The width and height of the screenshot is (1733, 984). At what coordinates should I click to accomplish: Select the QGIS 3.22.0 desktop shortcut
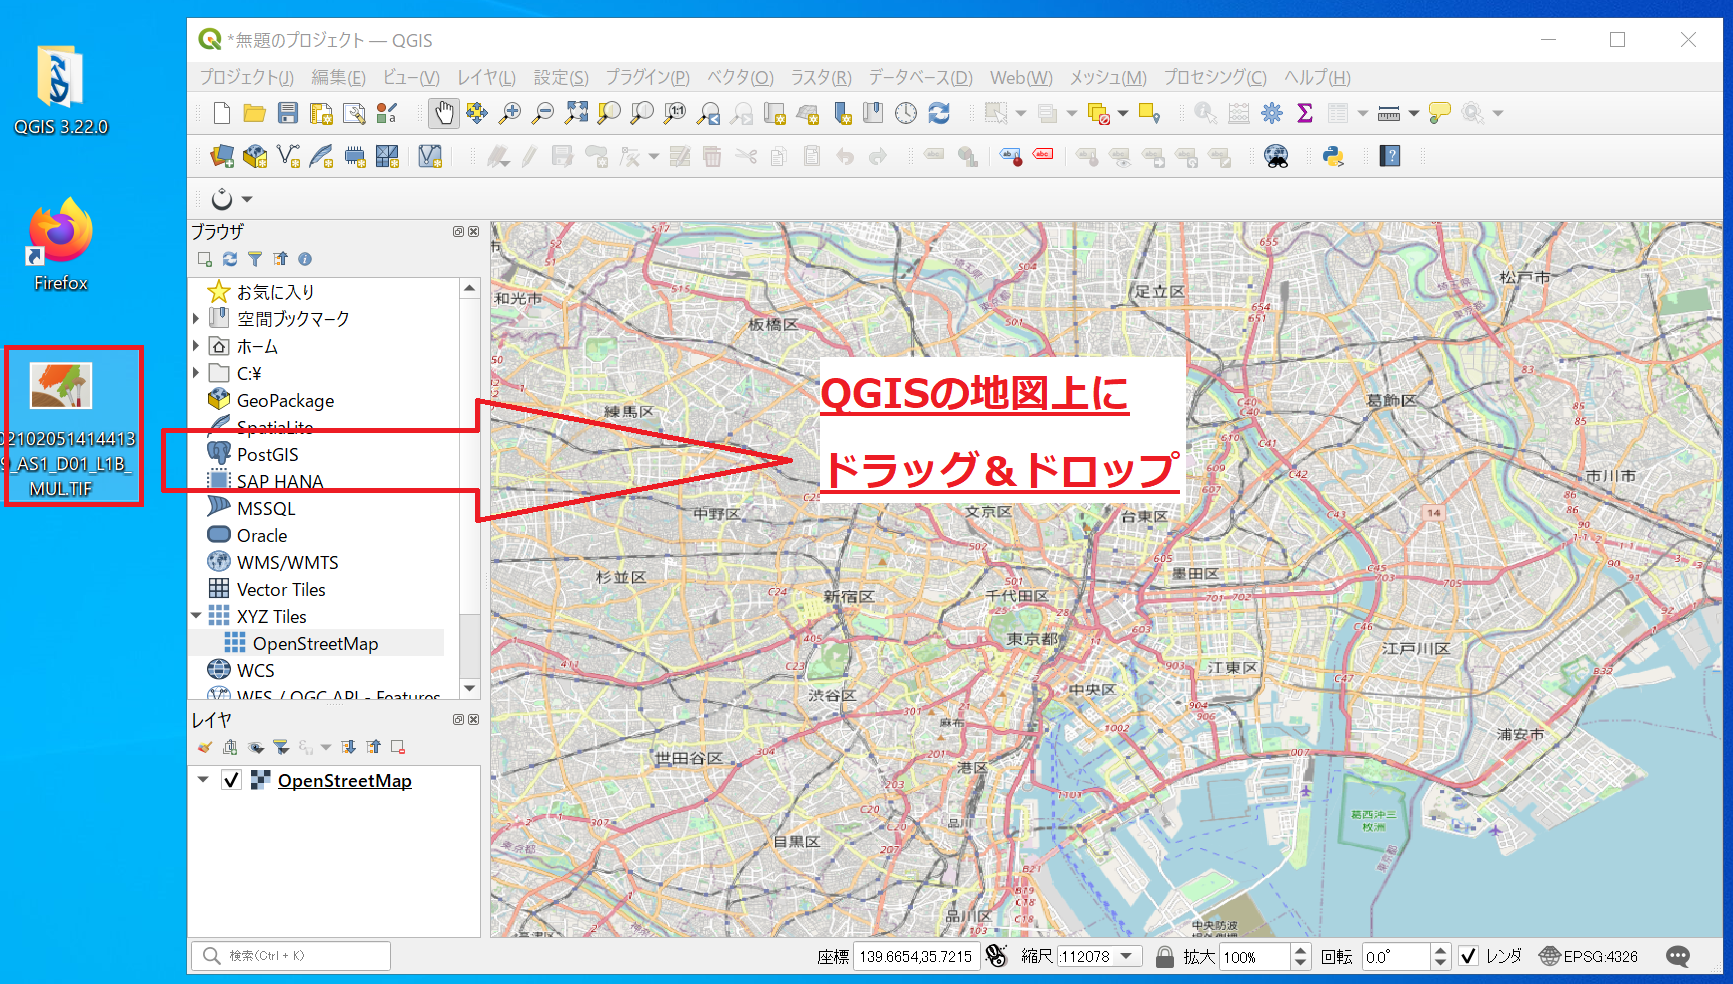click(x=60, y=90)
